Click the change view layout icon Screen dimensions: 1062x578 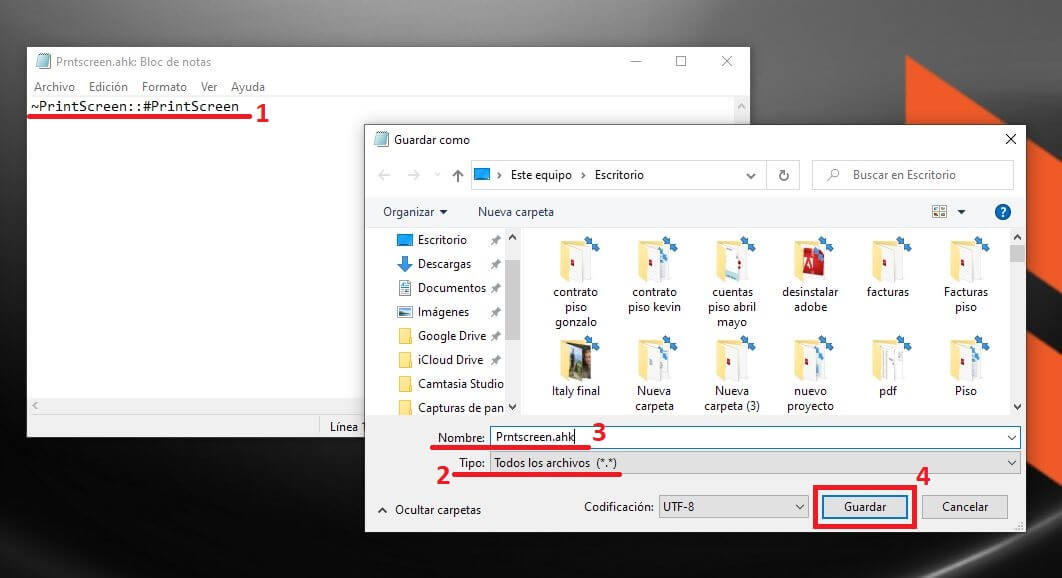939,212
